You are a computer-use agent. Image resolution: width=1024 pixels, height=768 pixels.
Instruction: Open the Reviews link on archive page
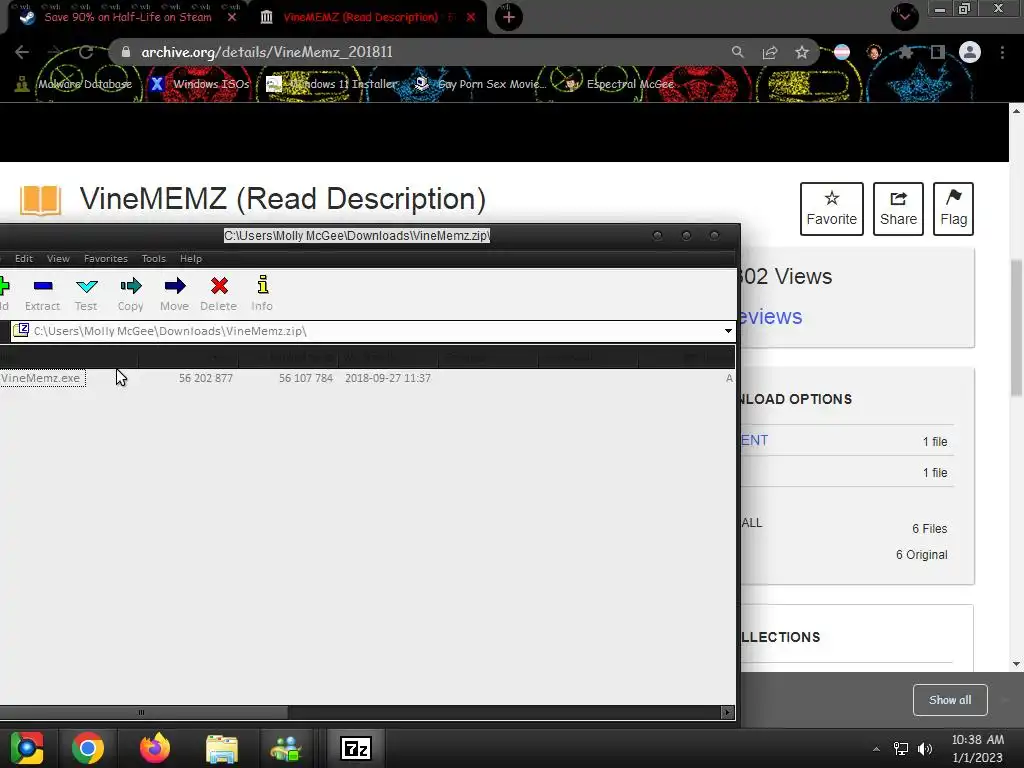click(771, 317)
